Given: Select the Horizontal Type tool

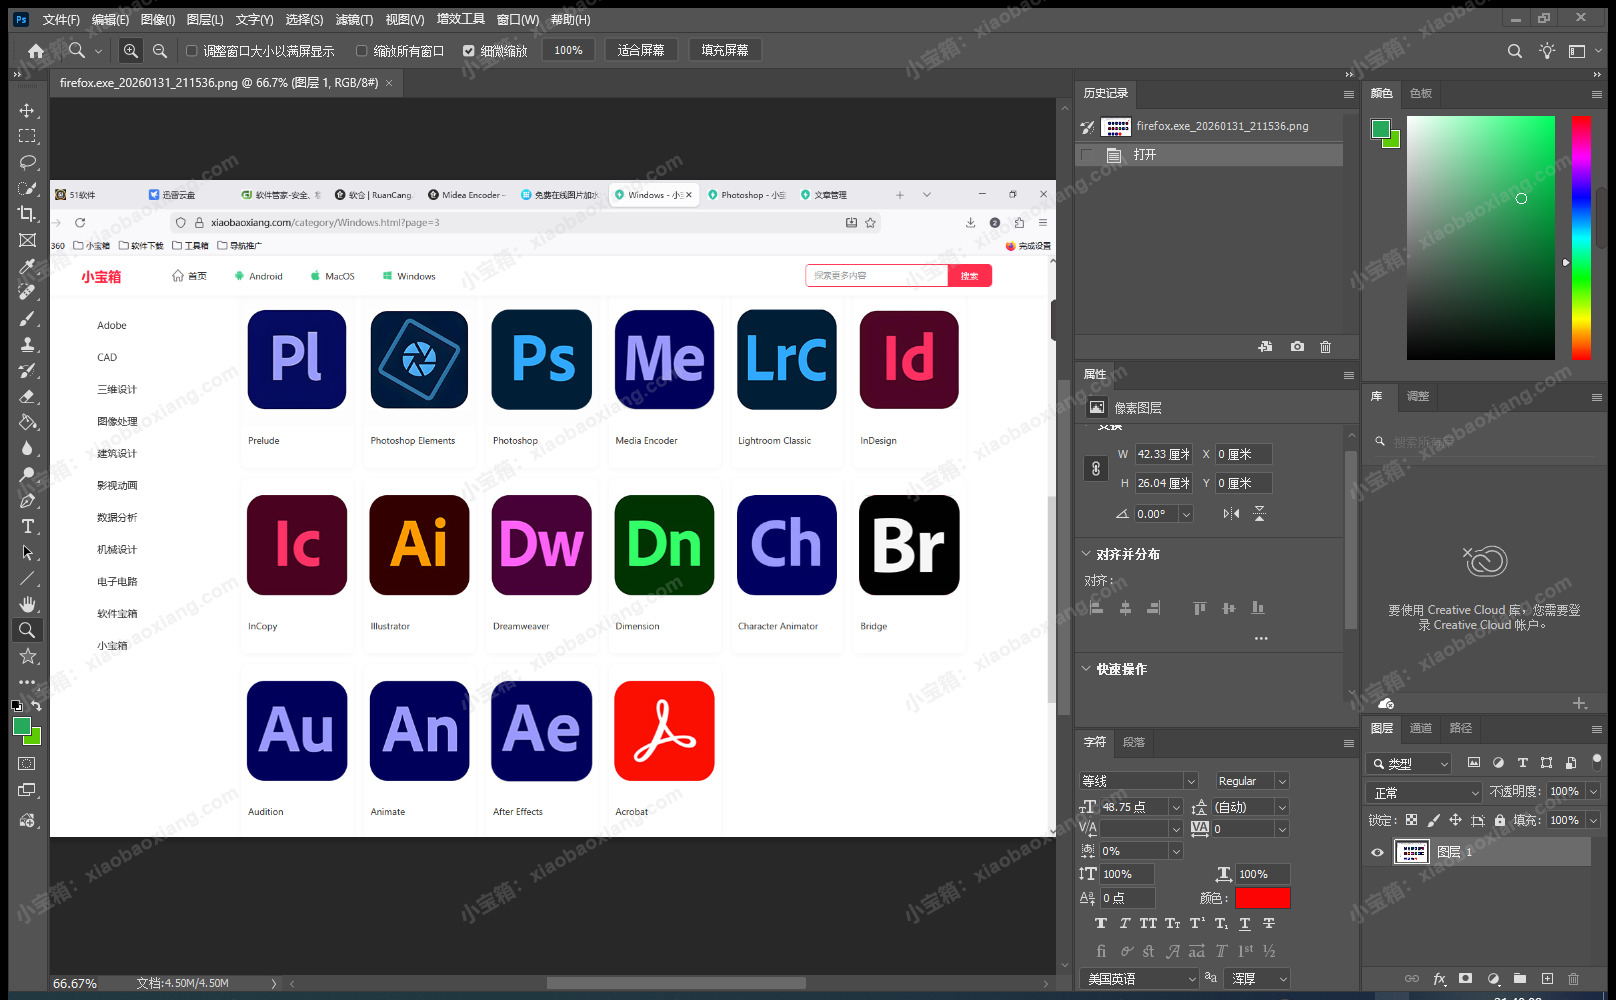Looking at the screenshot, I should [x=27, y=527].
